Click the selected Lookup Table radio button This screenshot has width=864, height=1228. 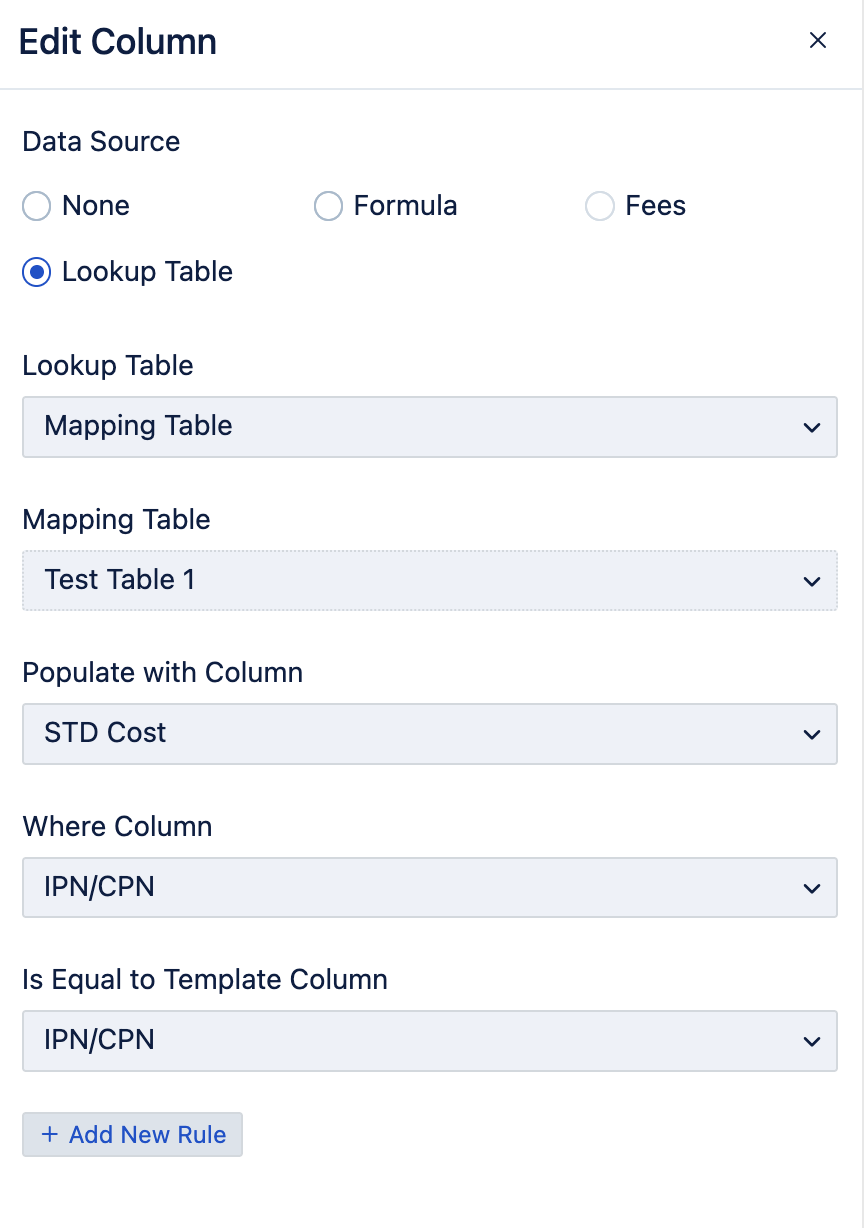click(36, 272)
